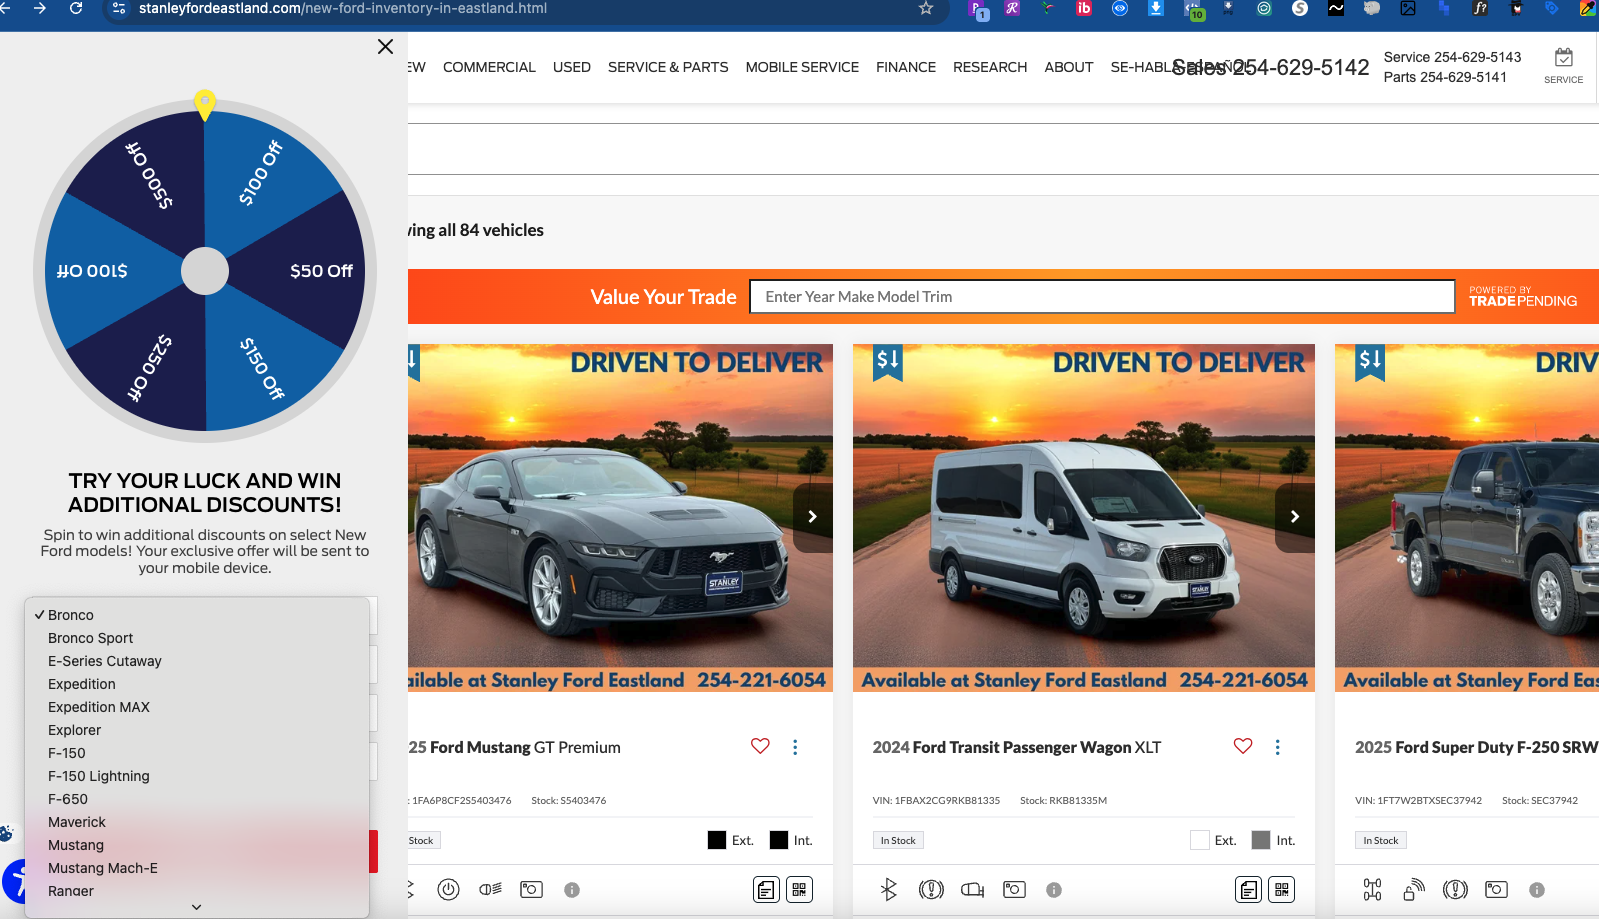This screenshot has width=1599, height=919.
Task: View Super Duty four-wheel drive icon
Action: coord(1372,889)
